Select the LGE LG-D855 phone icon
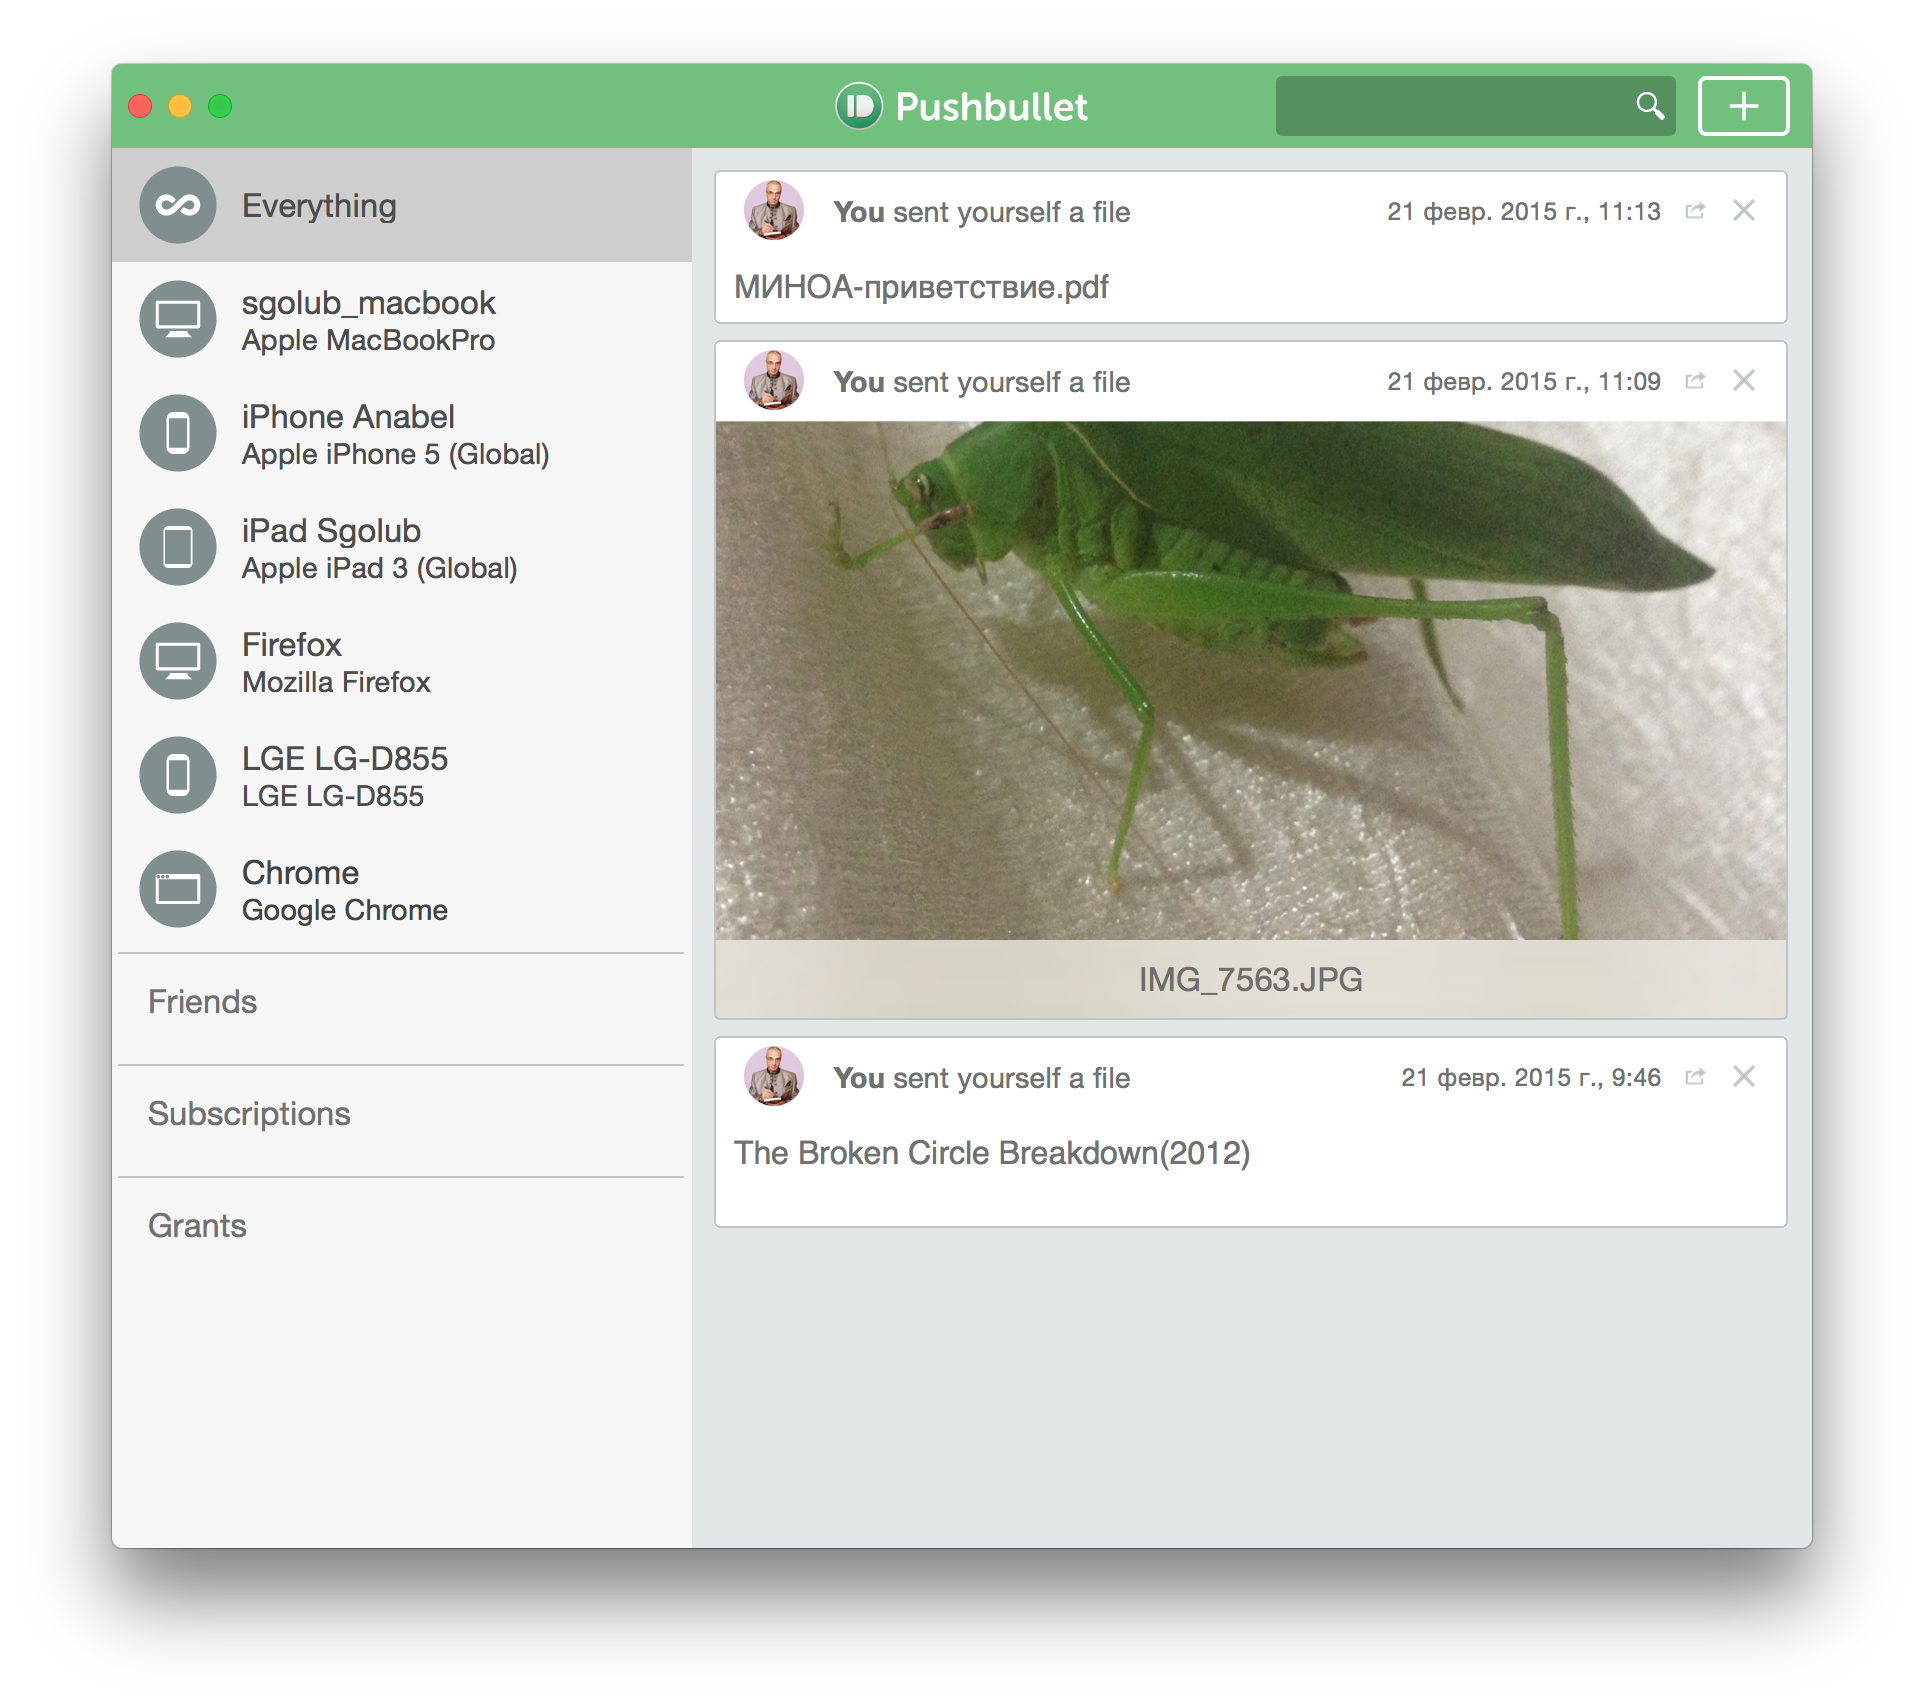1924x1708 pixels. pyautogui.click(x=178, y=775)
